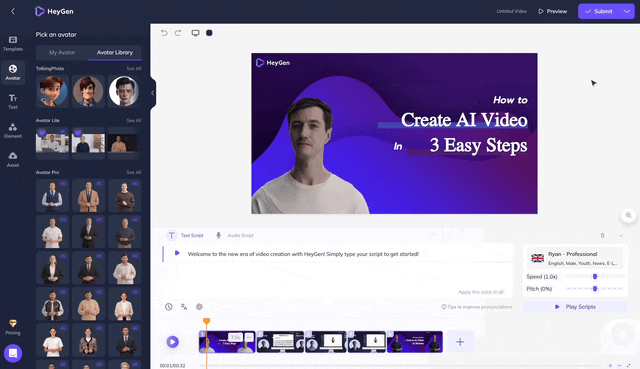The image size is (640, 369).
Task: Expand the Submit button dropdown arrow
Action: click(627, 11)
